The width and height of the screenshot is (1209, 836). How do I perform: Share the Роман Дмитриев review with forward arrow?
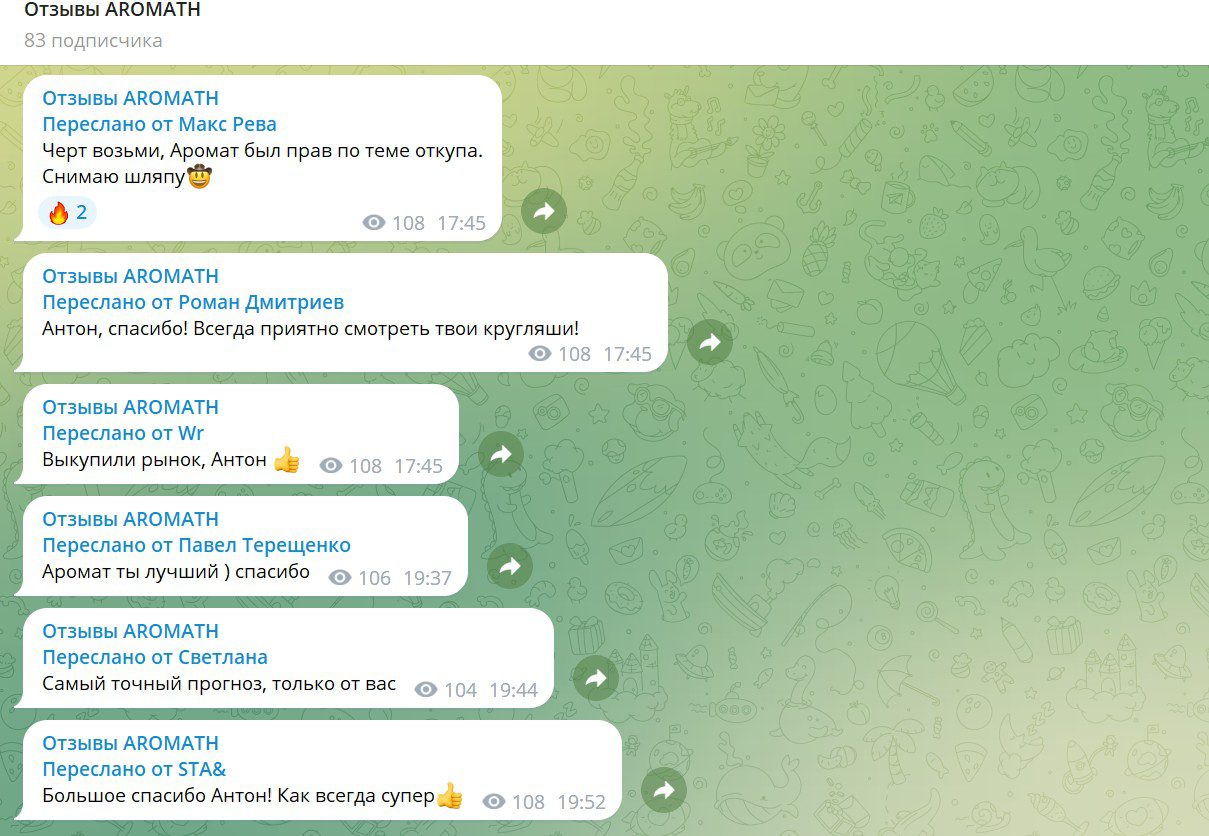[x=710, y=342]
